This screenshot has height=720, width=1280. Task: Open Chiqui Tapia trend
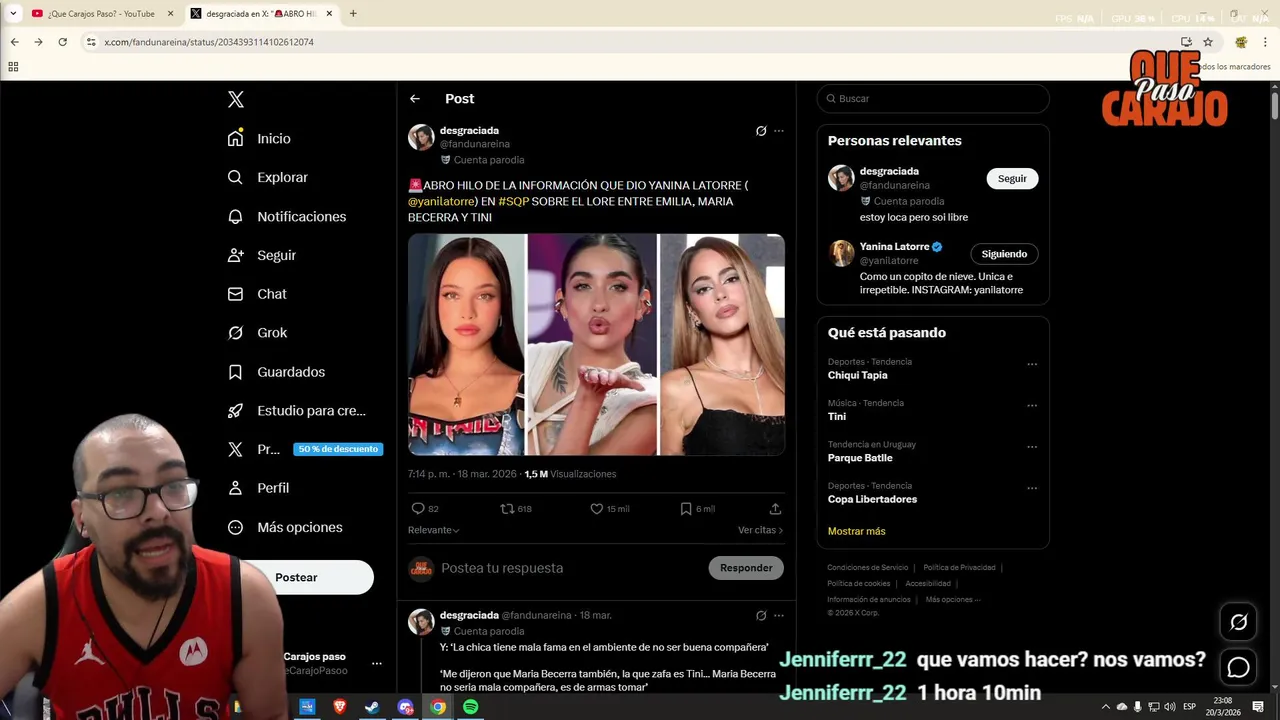click(x=858, y=375)
